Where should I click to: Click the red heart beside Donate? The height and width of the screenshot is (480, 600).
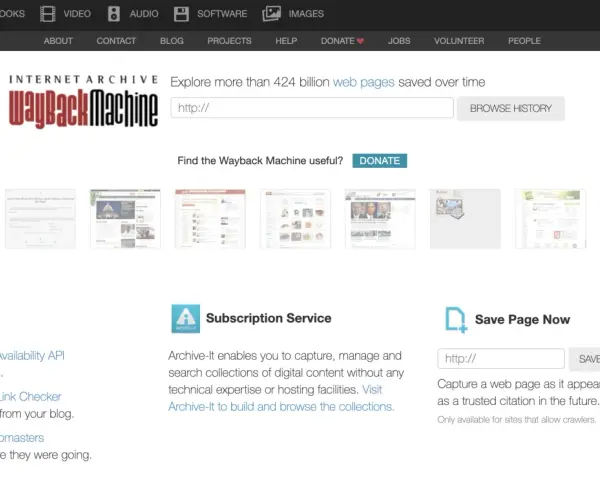(360, 41)
